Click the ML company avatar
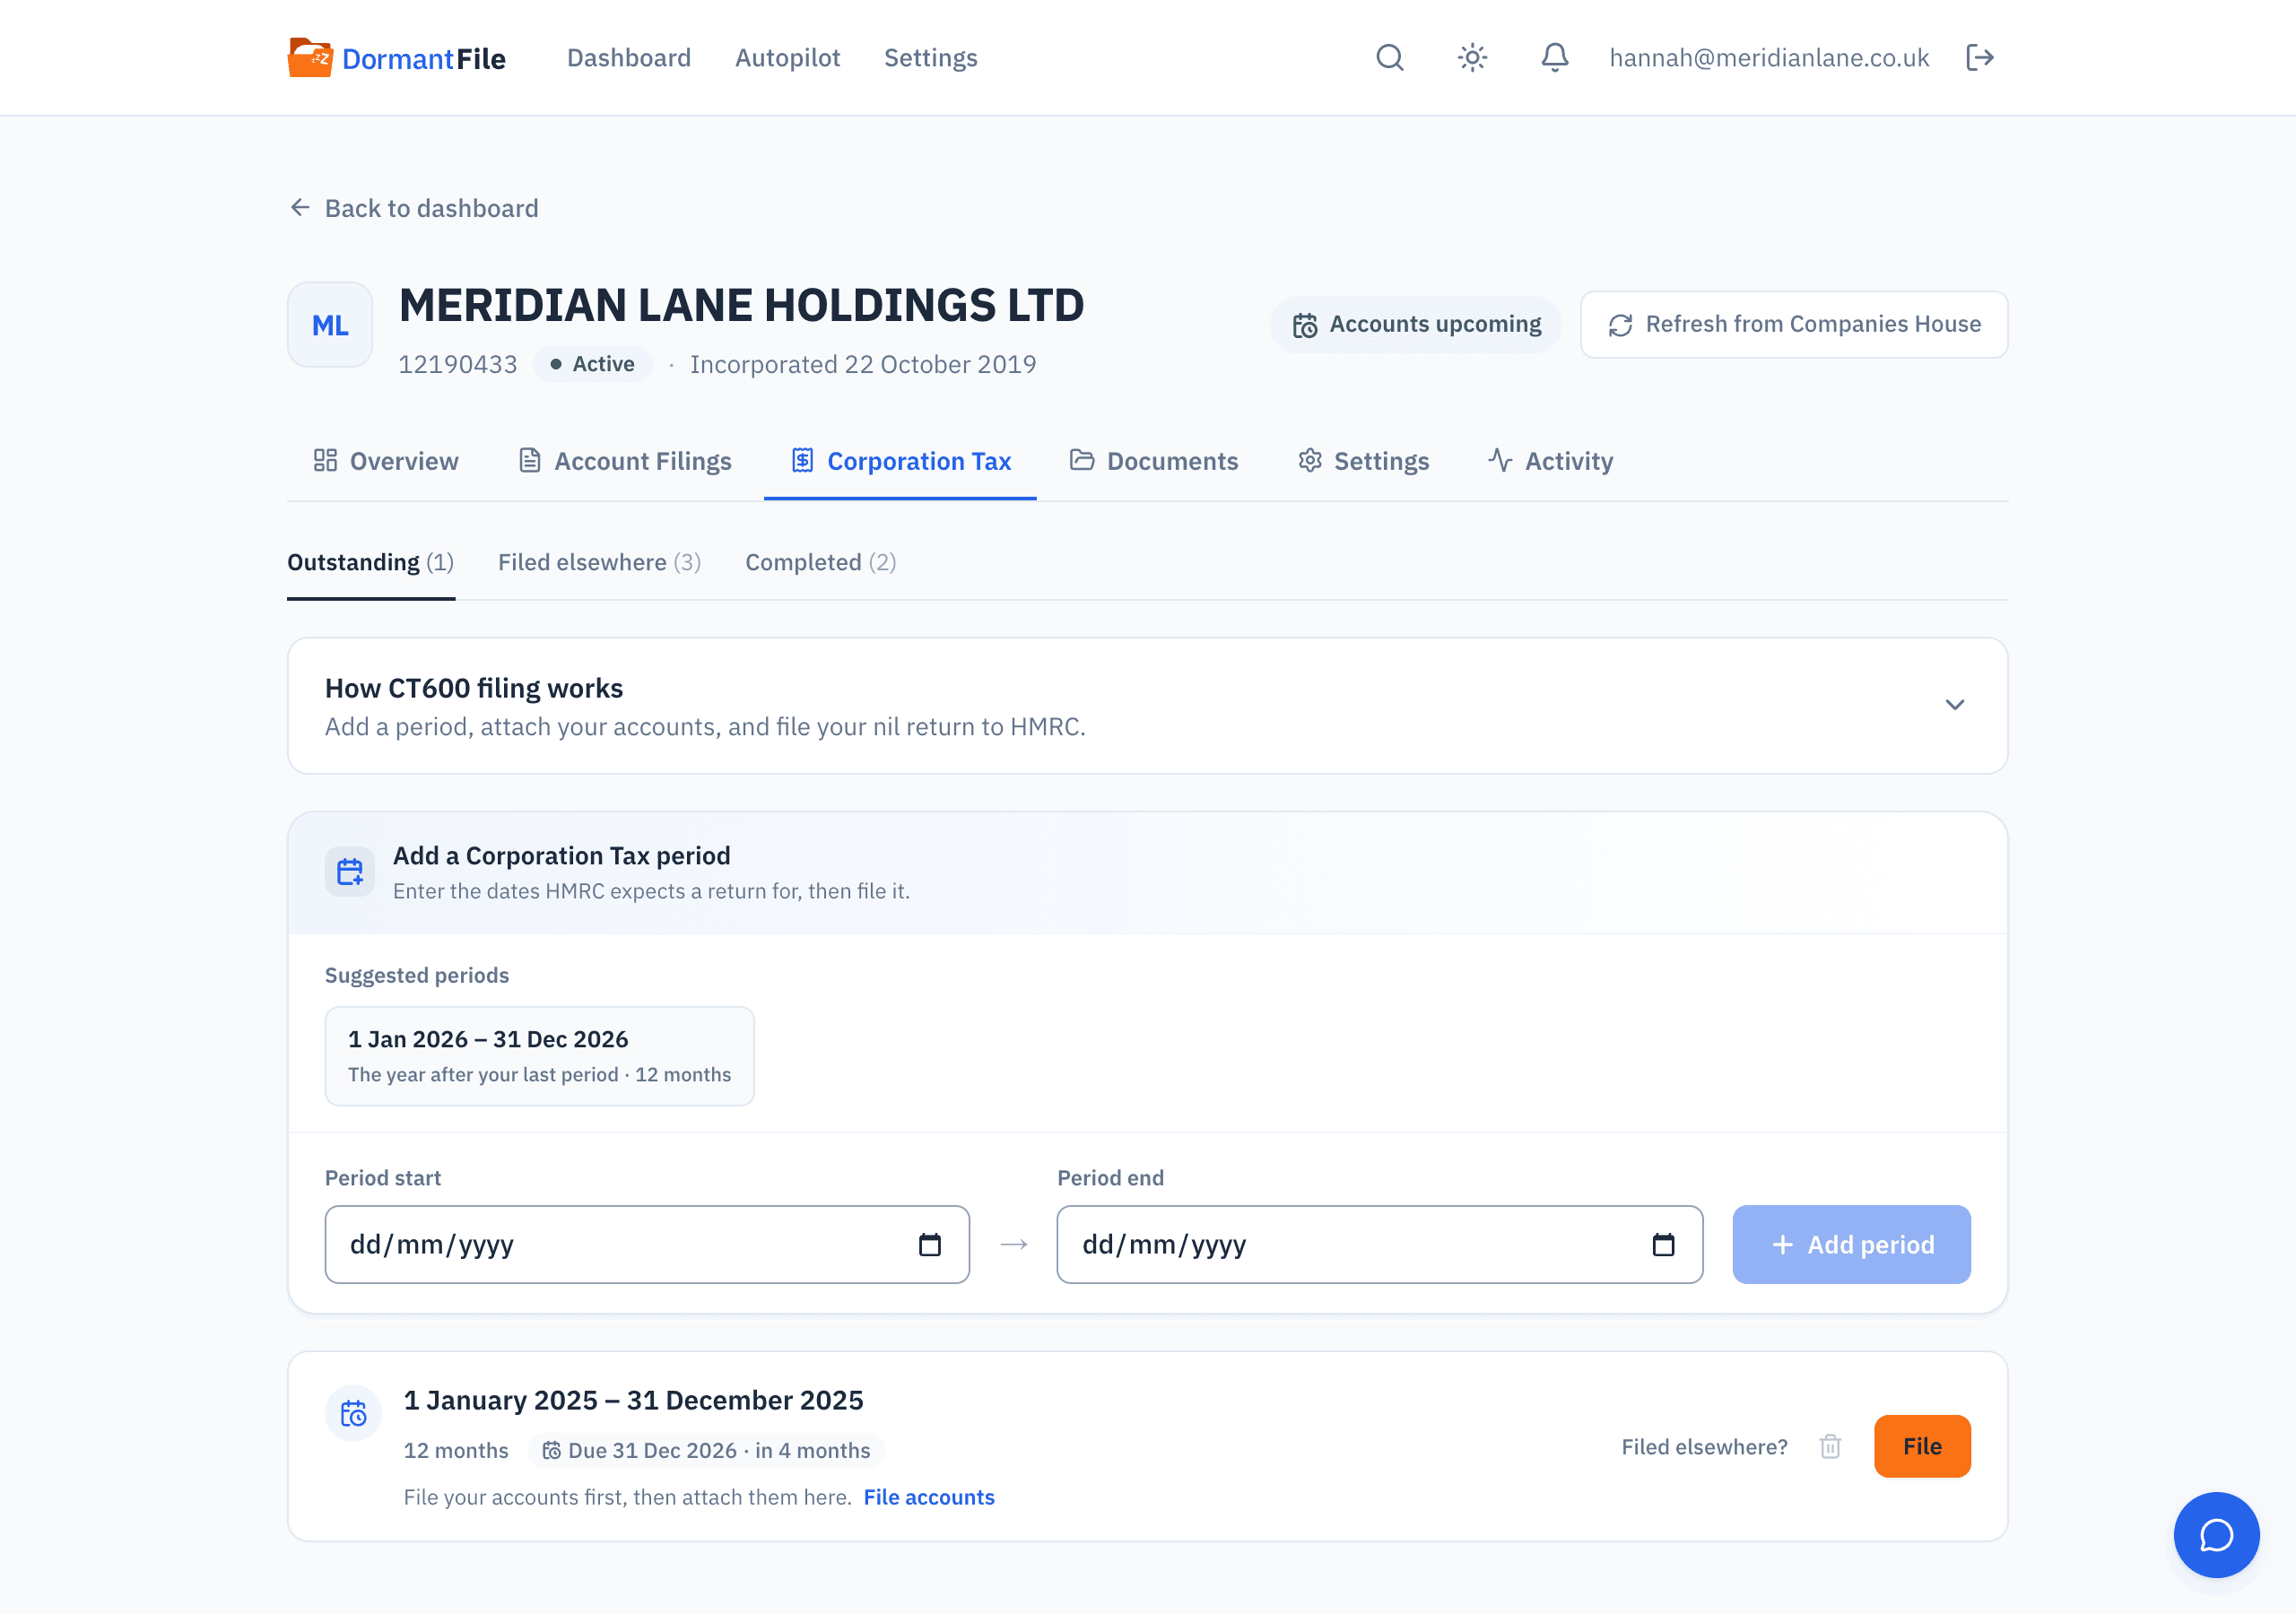 pos(330,325)
